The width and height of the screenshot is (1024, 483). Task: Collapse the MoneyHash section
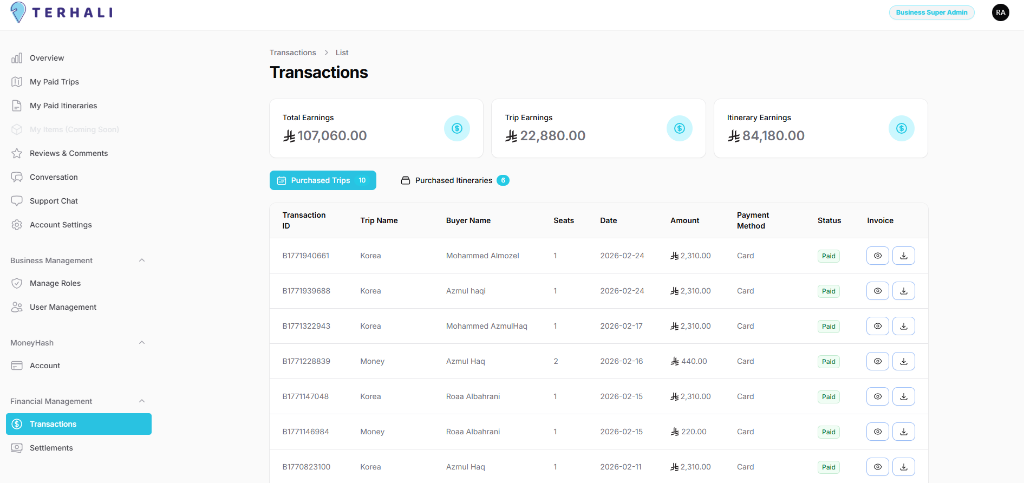click(x=142, y=342)
